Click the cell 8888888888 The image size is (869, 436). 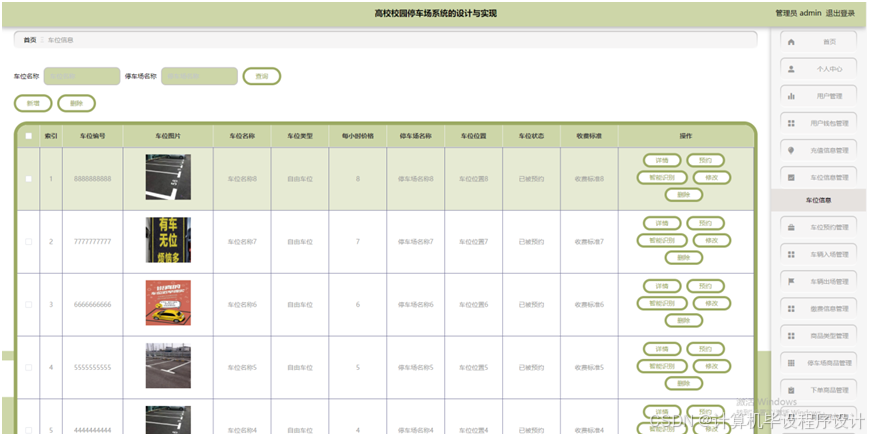click(93, 179)
